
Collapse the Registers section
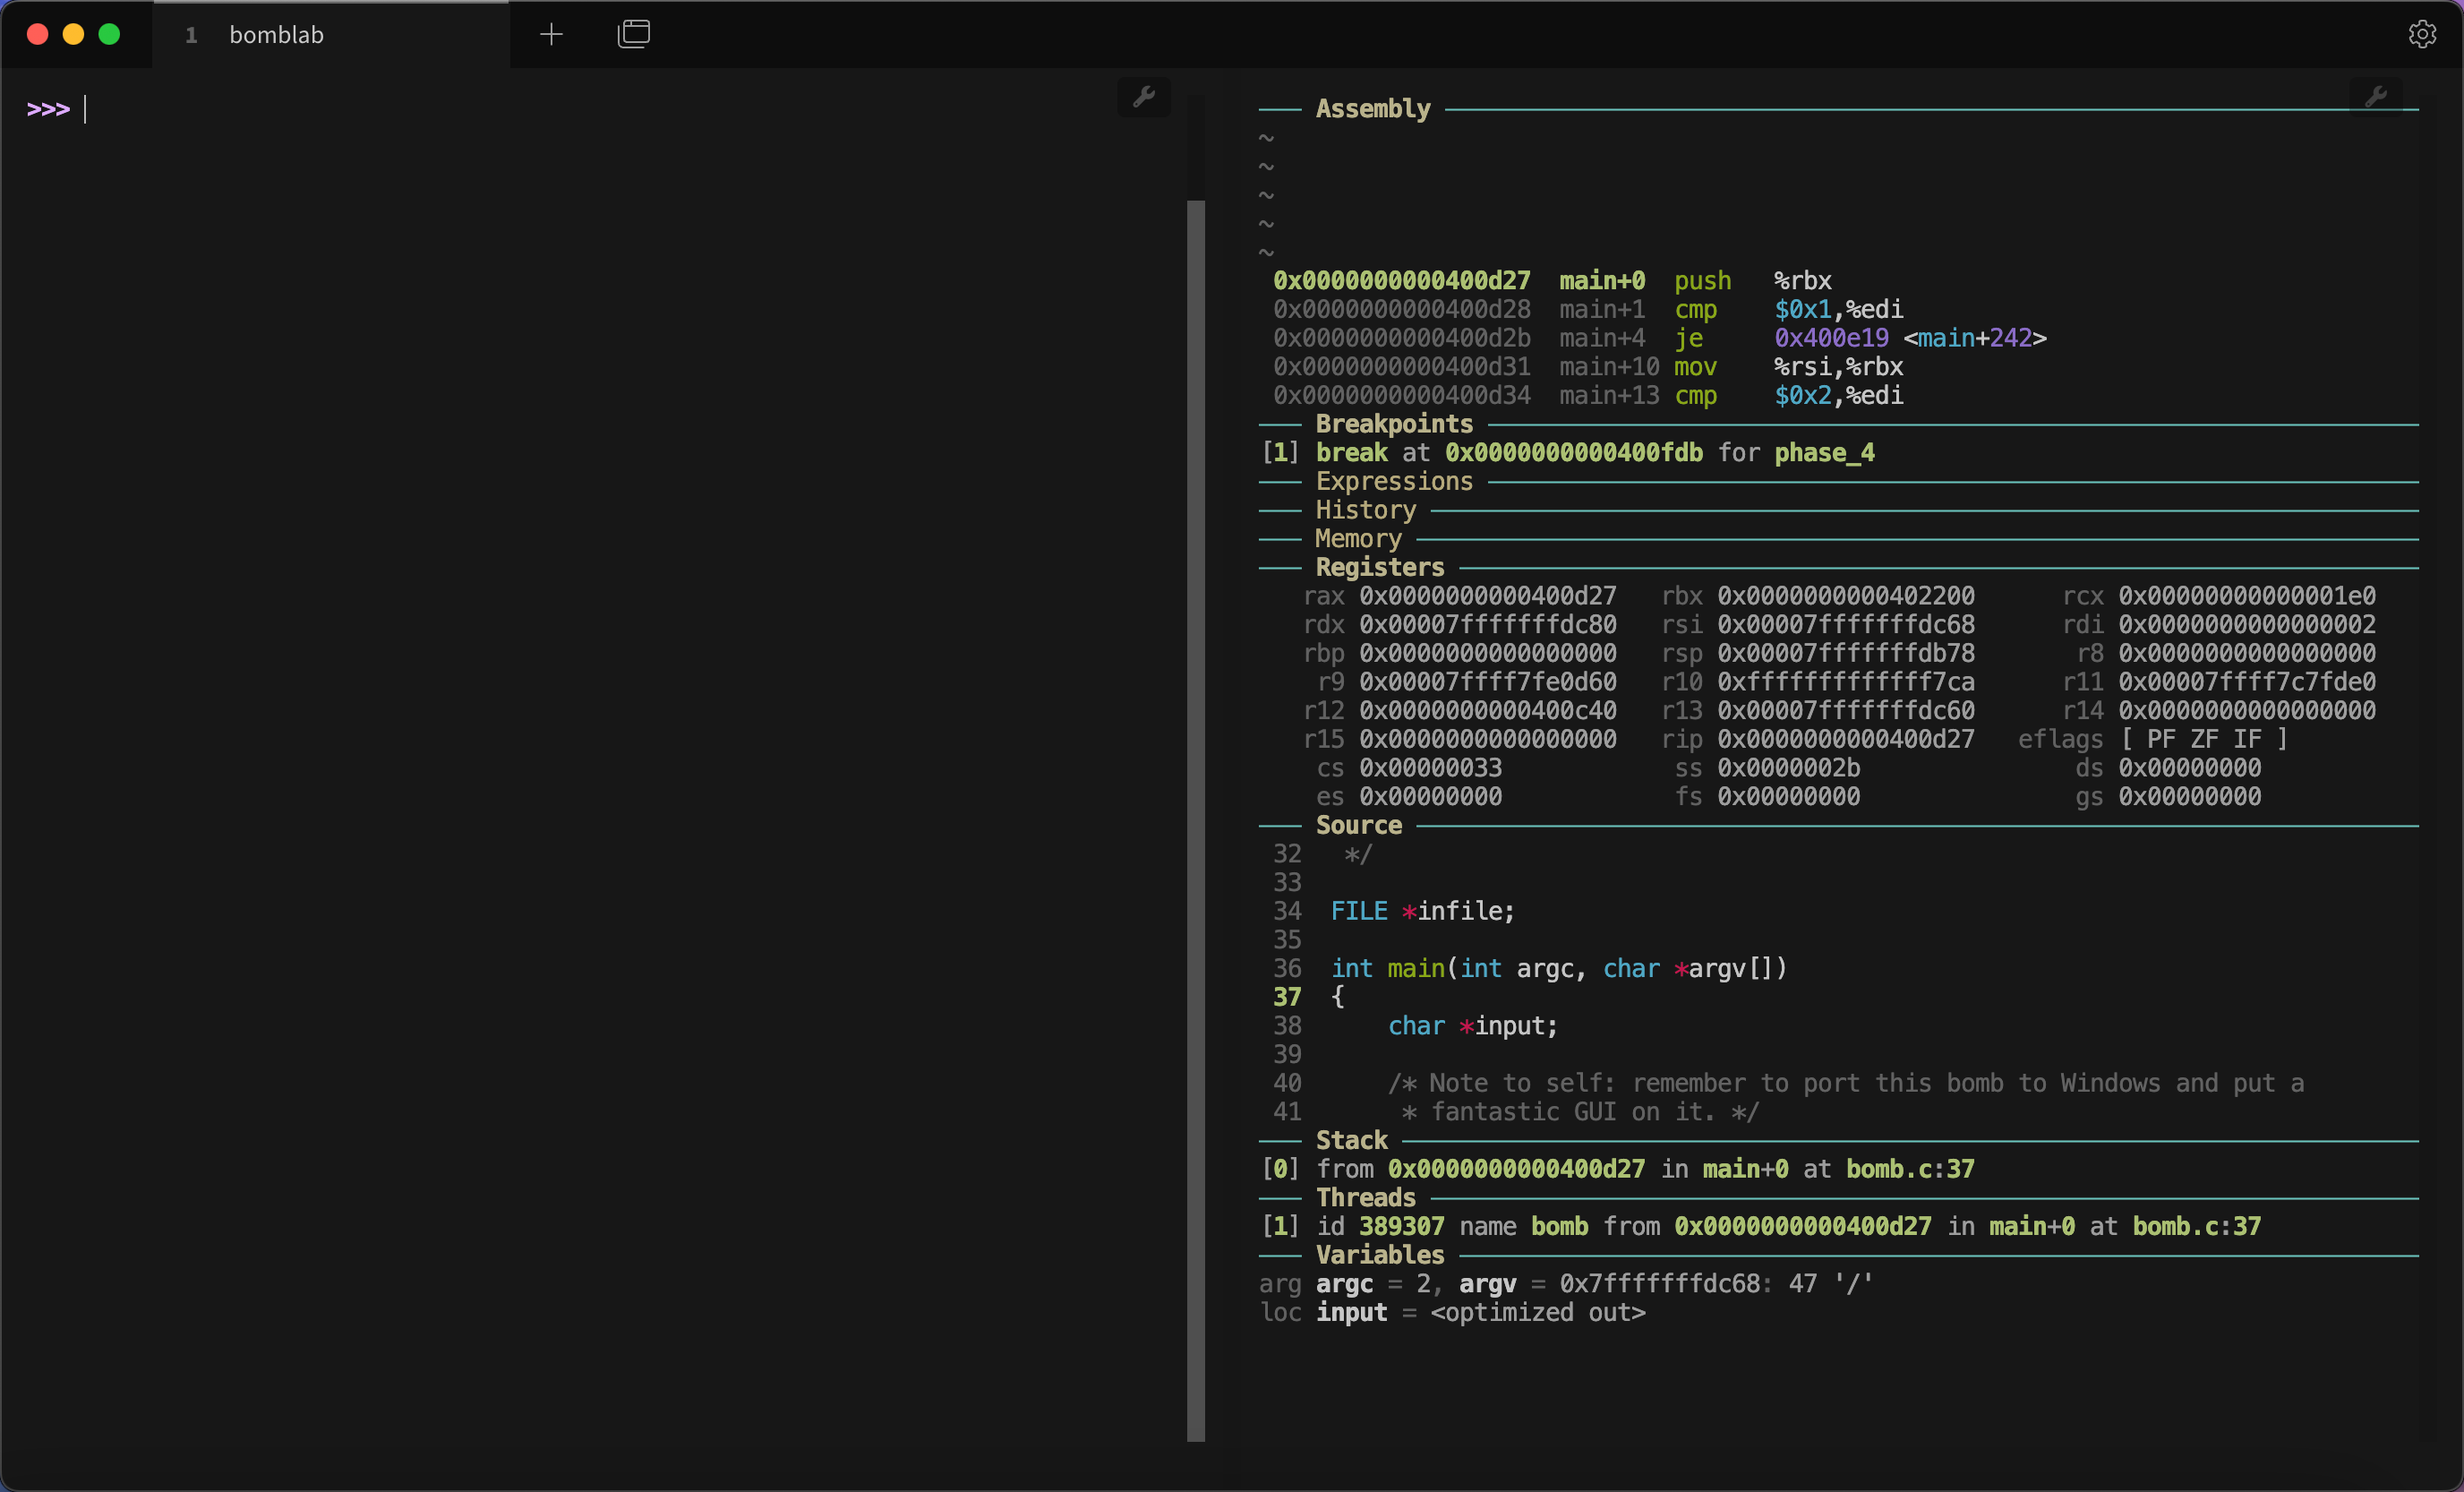click(1379, 567)
